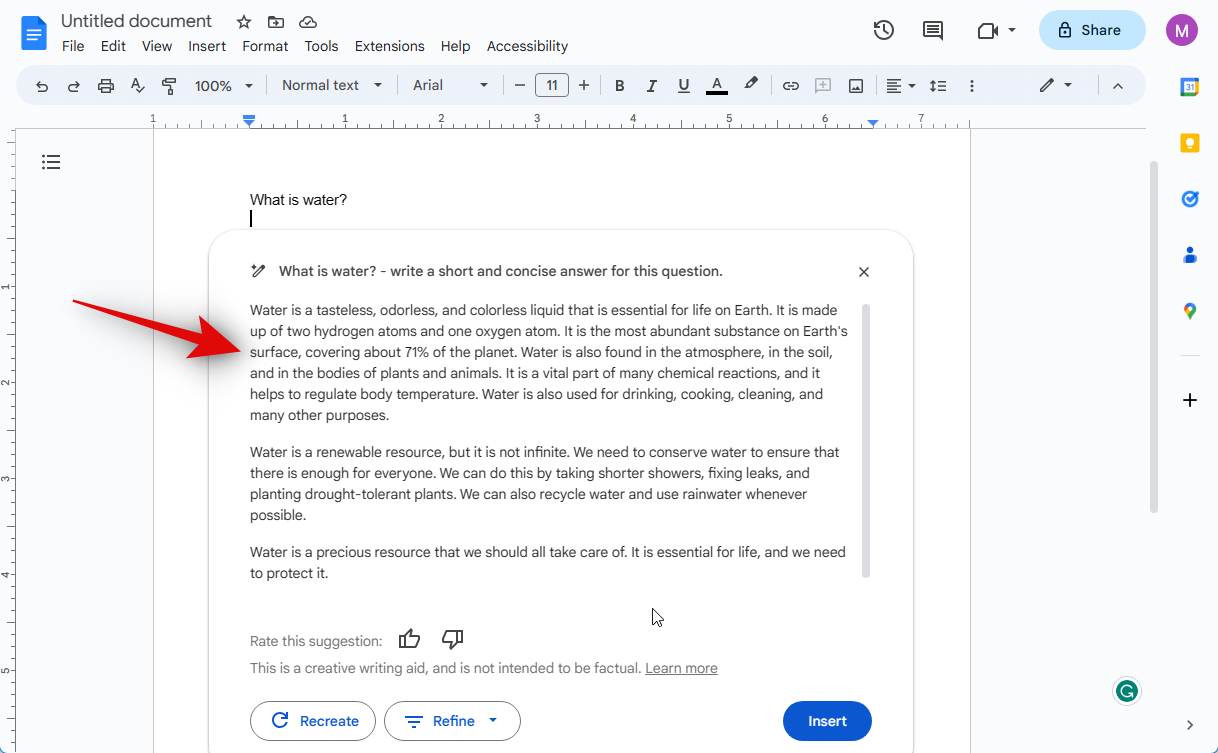Open the text color picker

[x=716, y=86]
